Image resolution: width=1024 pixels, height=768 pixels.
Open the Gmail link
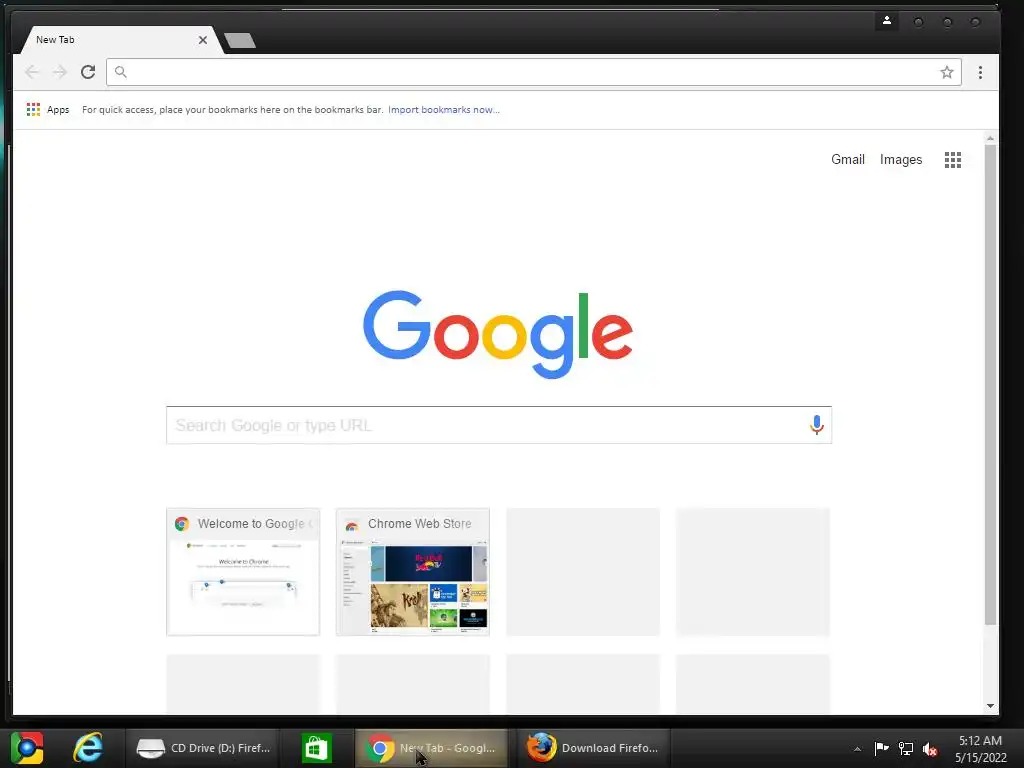[x=848, y=160]
